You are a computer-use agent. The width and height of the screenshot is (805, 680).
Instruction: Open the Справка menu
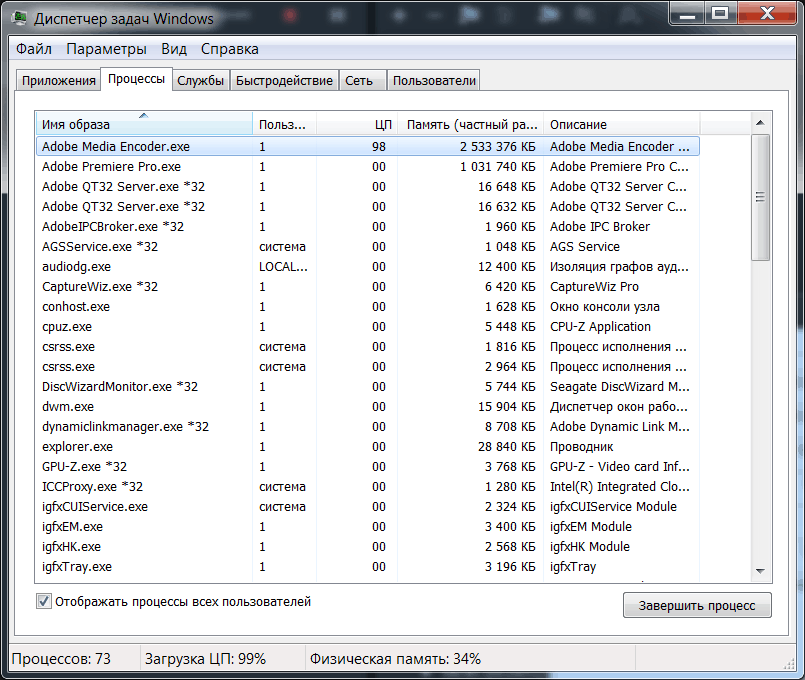(229, 49)
